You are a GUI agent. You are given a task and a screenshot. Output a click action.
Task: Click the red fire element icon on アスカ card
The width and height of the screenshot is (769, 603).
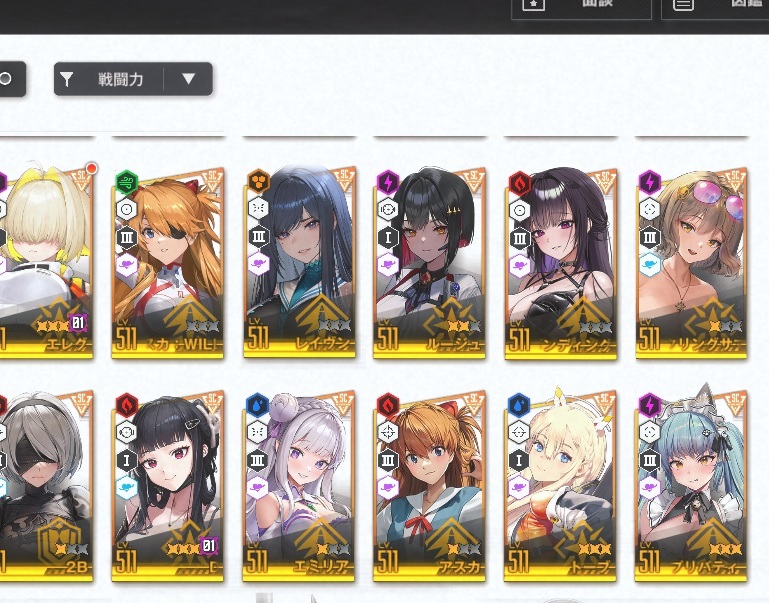click(x=388, y=405)
